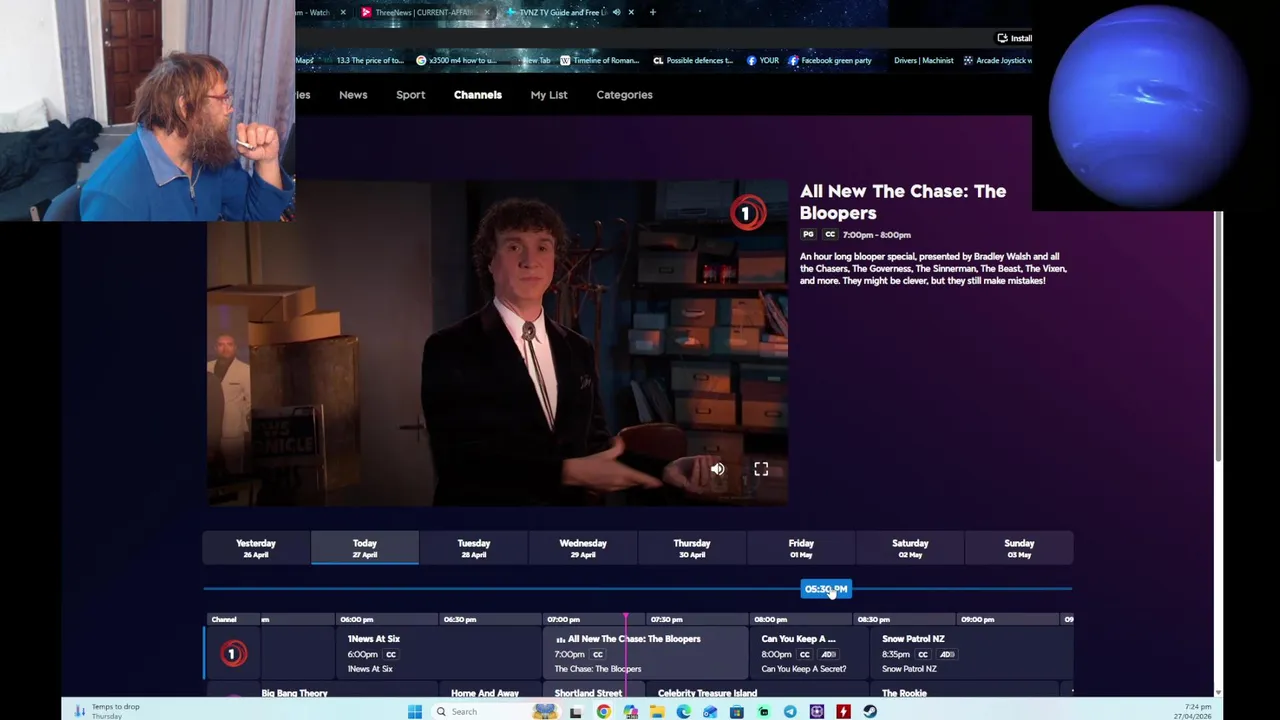Open the YOUR Facebook bookmark
The width and height of the screenshot is (1280, 720).
tap(762, 60)
